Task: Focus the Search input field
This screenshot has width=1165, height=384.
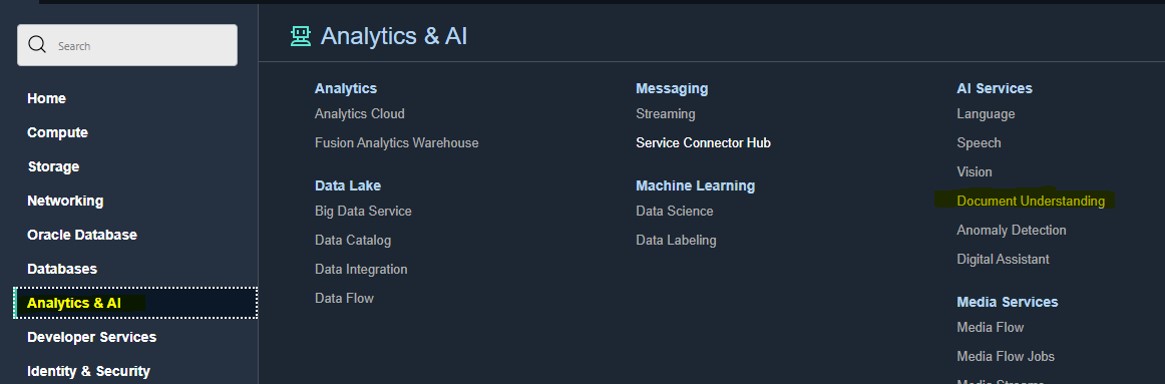Action: 127,45
